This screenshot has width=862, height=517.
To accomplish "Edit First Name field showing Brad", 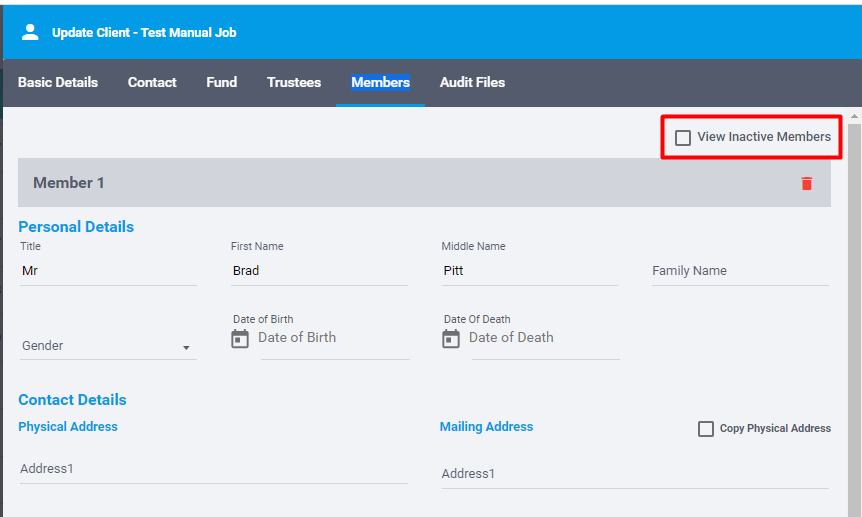I will [x=319, y=271].
